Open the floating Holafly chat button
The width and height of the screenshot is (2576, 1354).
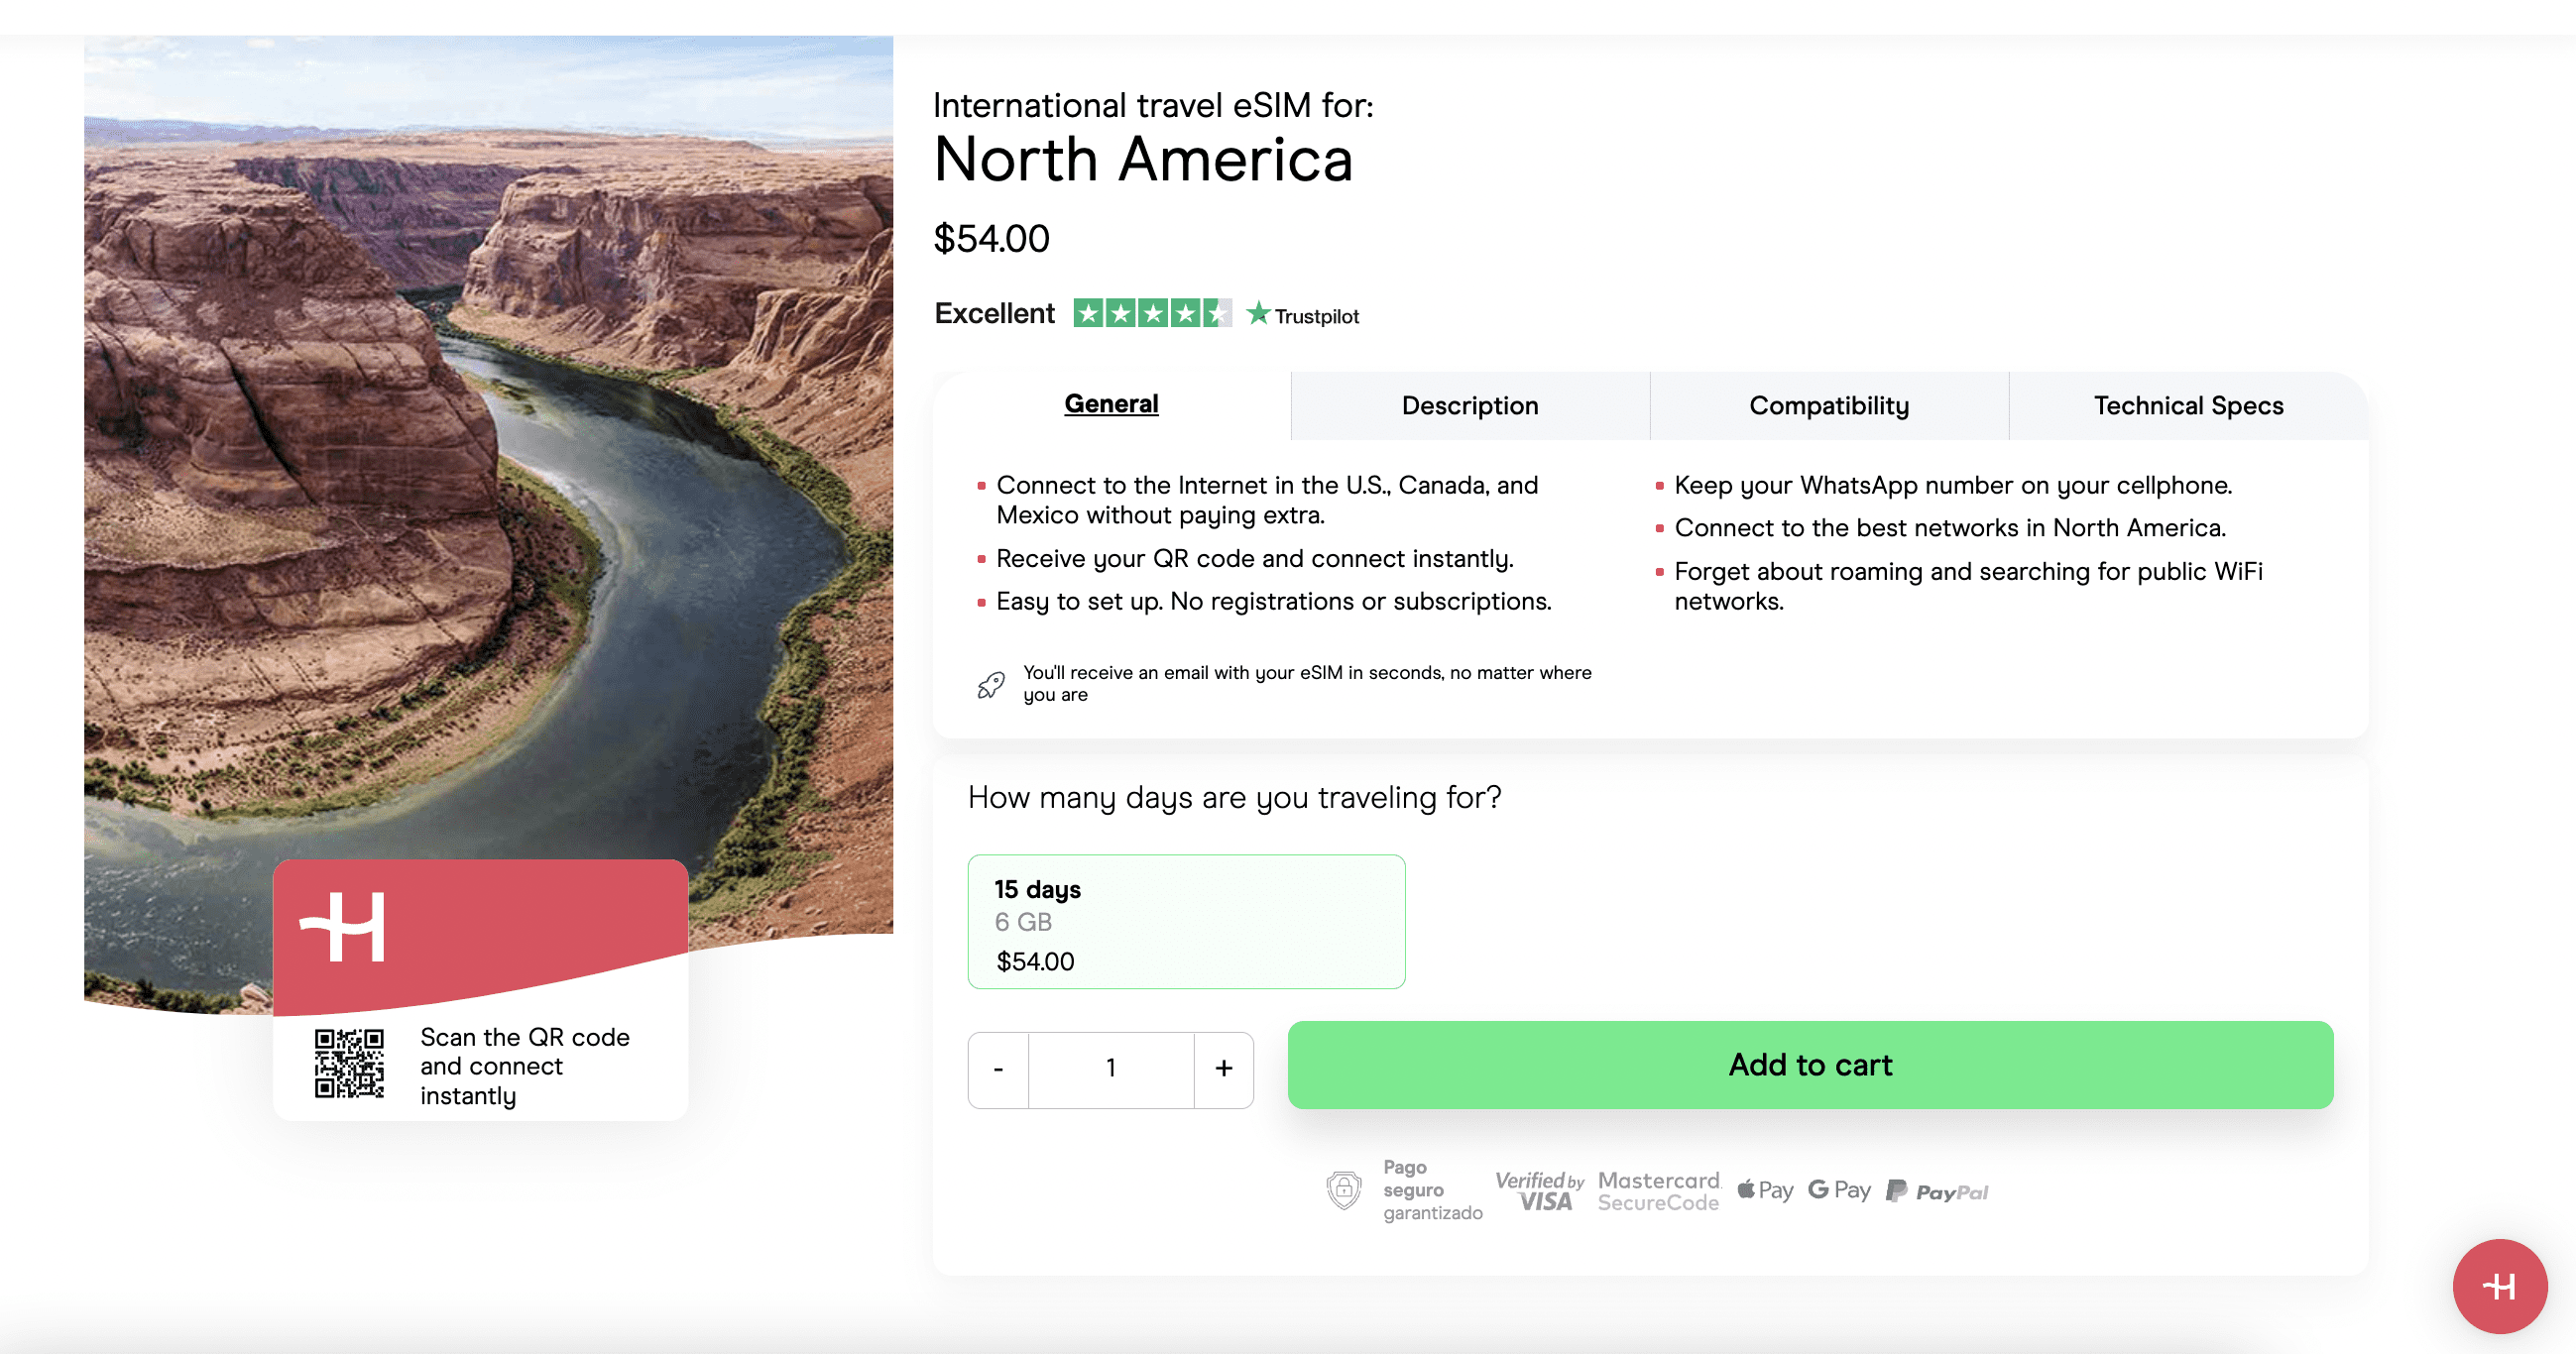coord(2499,1285)
